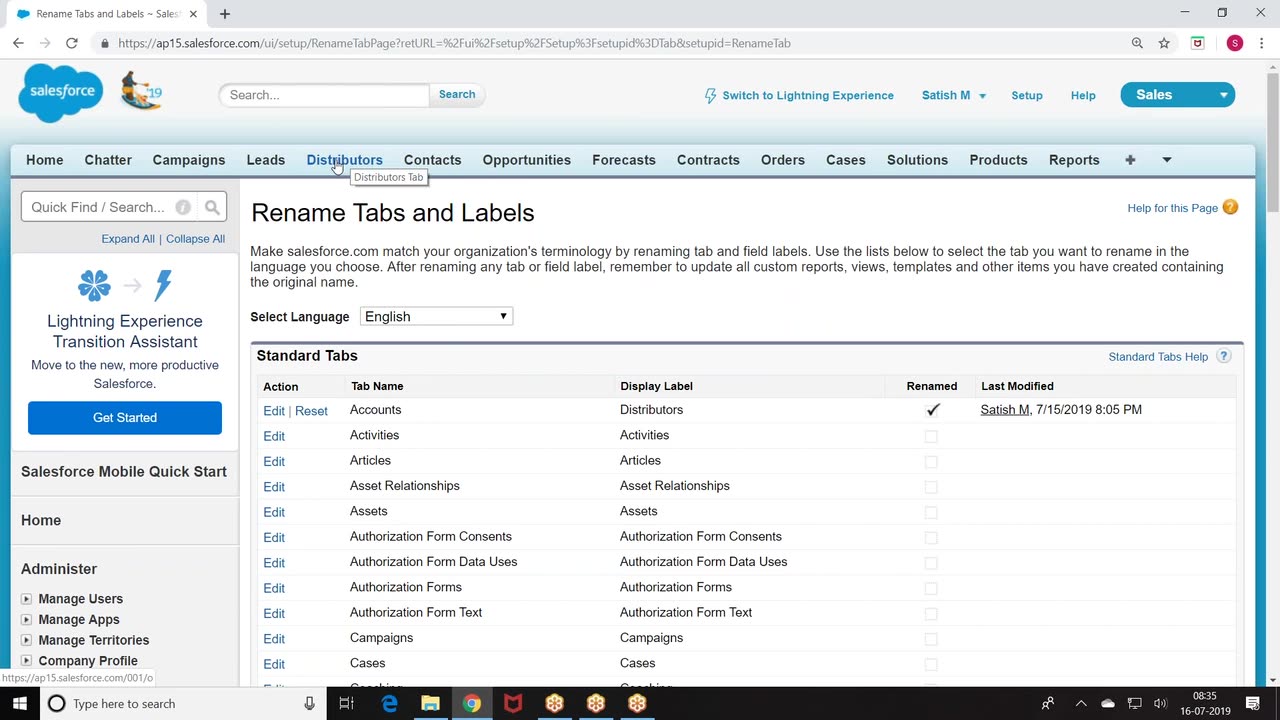
Task: Open the Distributors tab
Action: [344, 160]
